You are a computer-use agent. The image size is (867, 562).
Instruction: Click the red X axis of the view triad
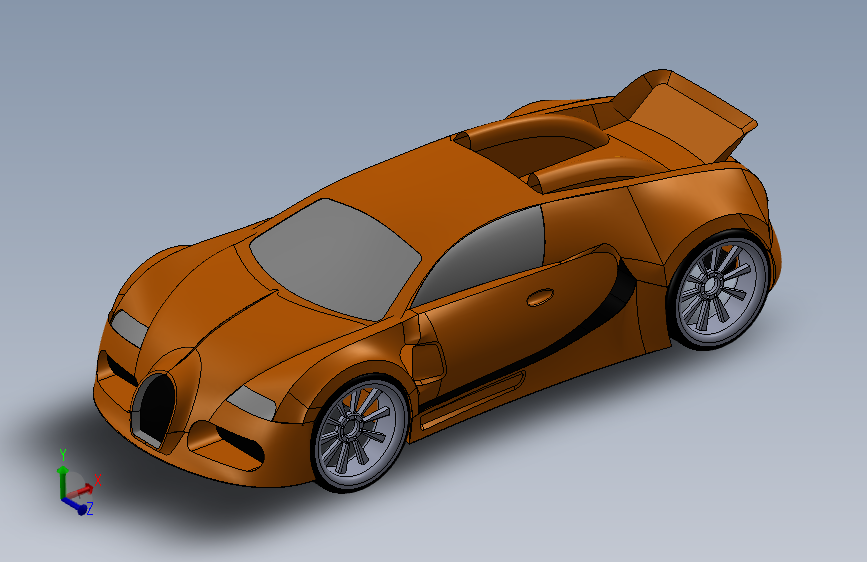pos(83,490)
